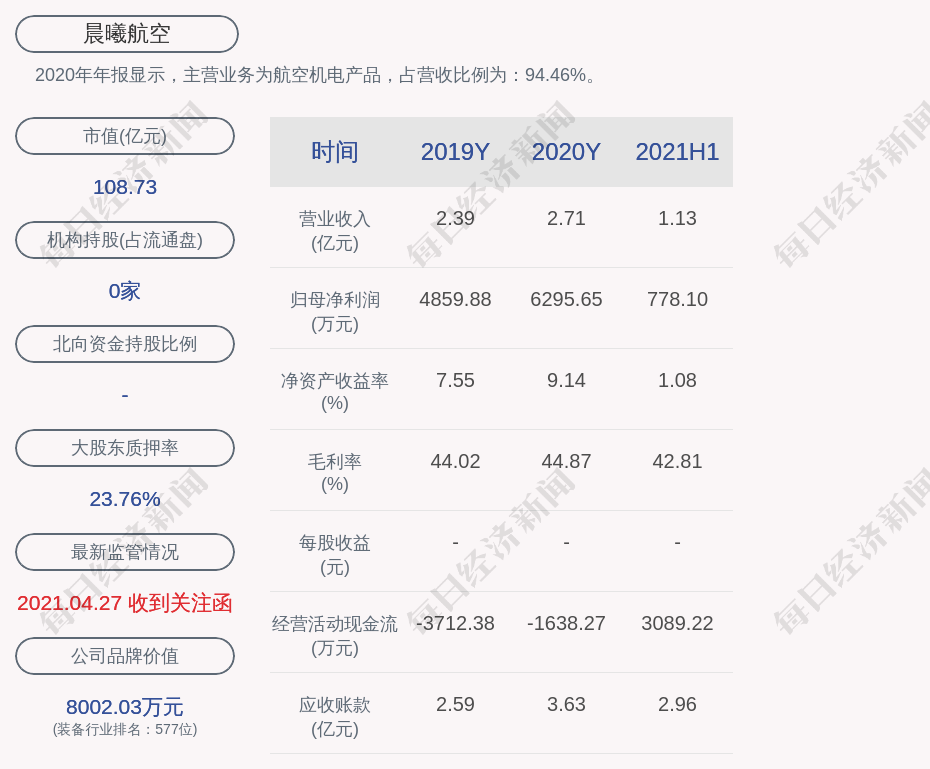
Task: Click ROE value 9.14
Action: [x=566, y=380]
